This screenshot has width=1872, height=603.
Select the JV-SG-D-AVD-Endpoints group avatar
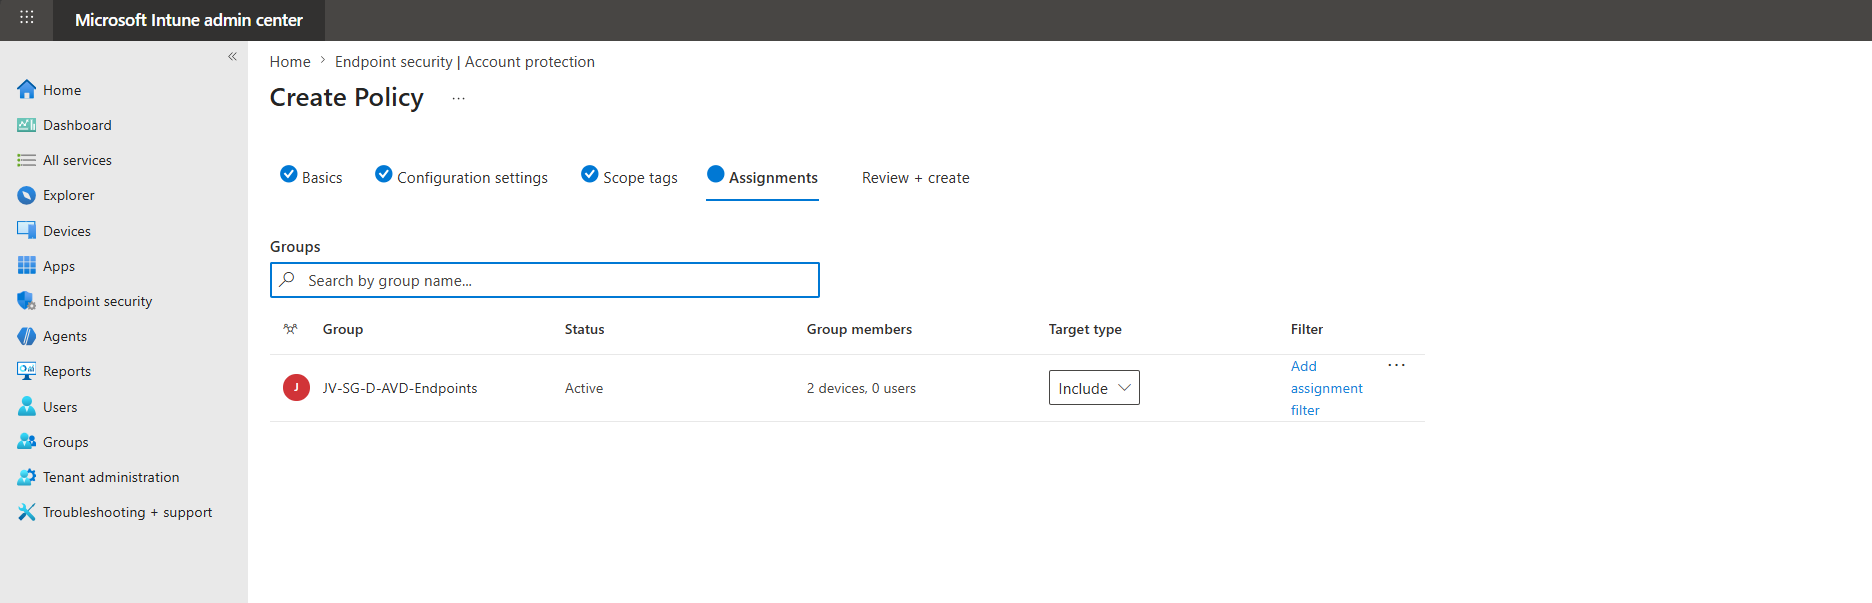tap(296, 388)
